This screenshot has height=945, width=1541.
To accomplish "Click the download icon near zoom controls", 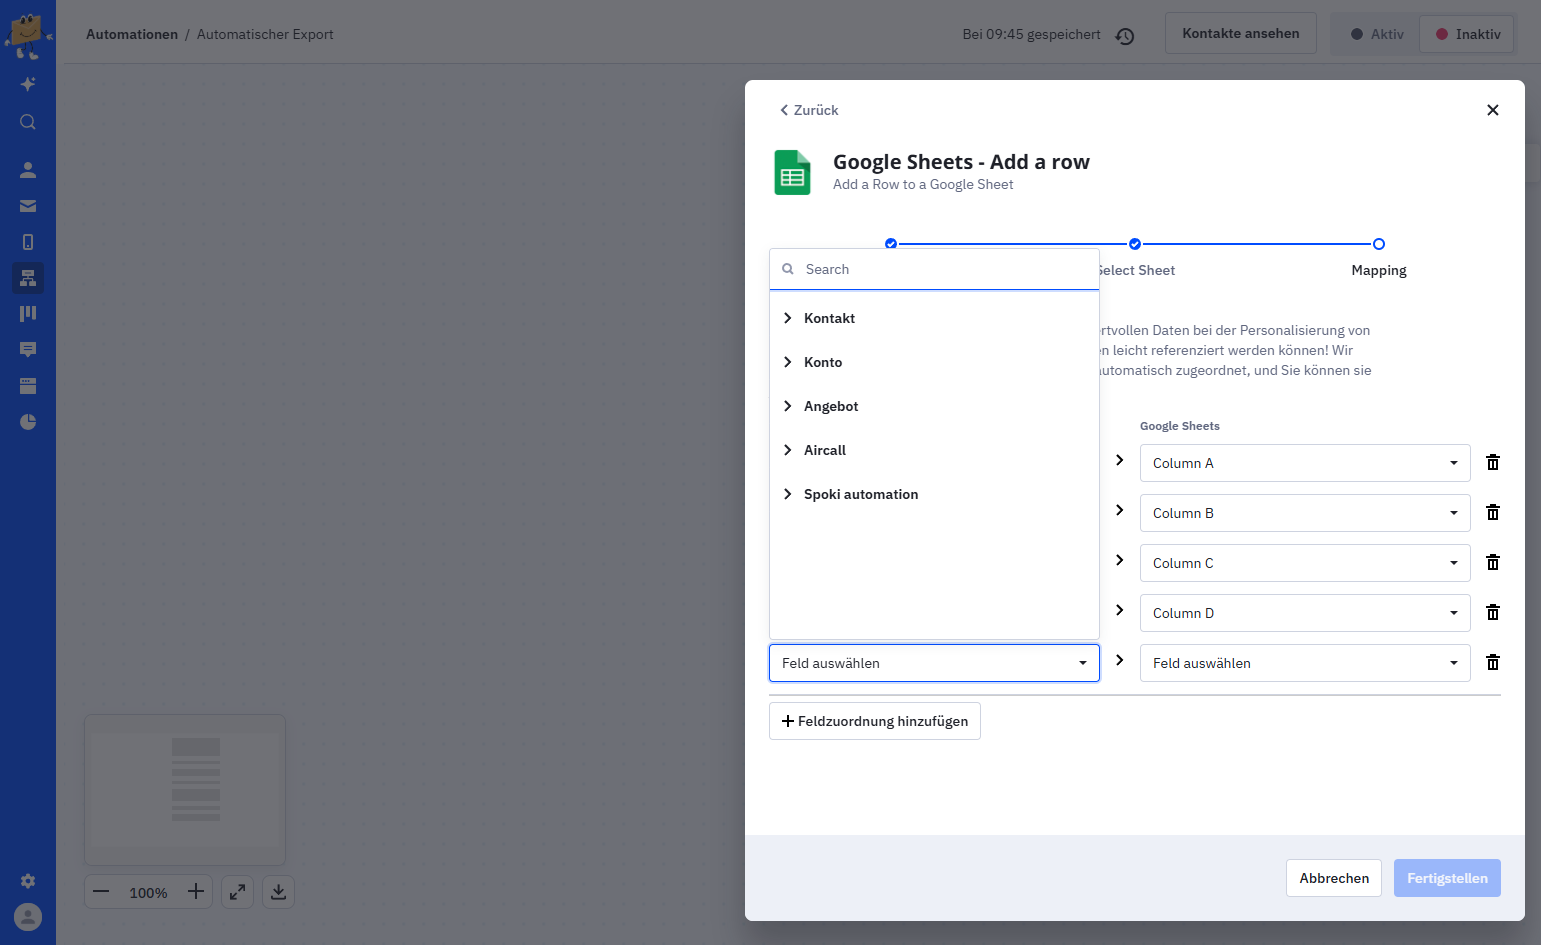I will coord(278,892).
